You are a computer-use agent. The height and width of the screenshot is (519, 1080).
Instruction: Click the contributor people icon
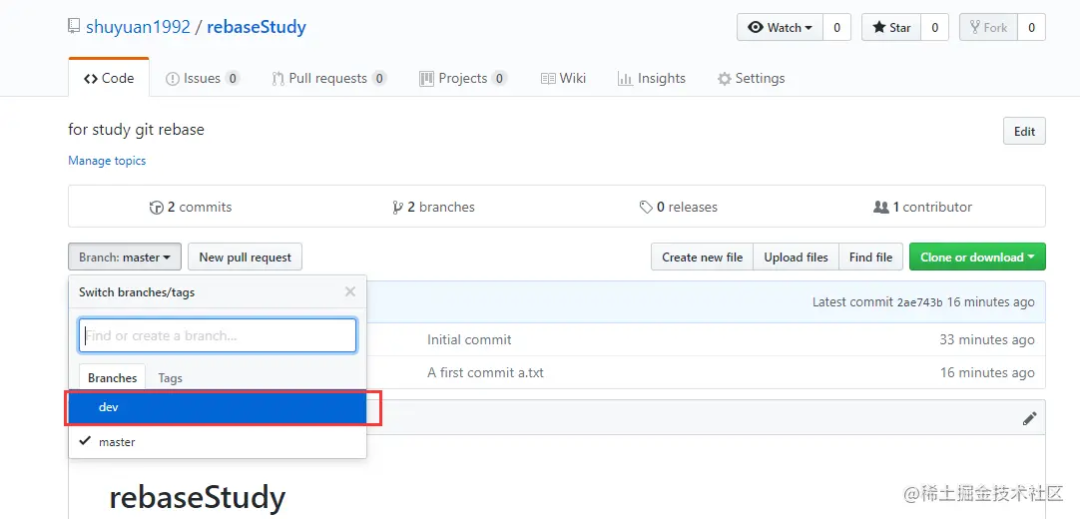point(881,207)
